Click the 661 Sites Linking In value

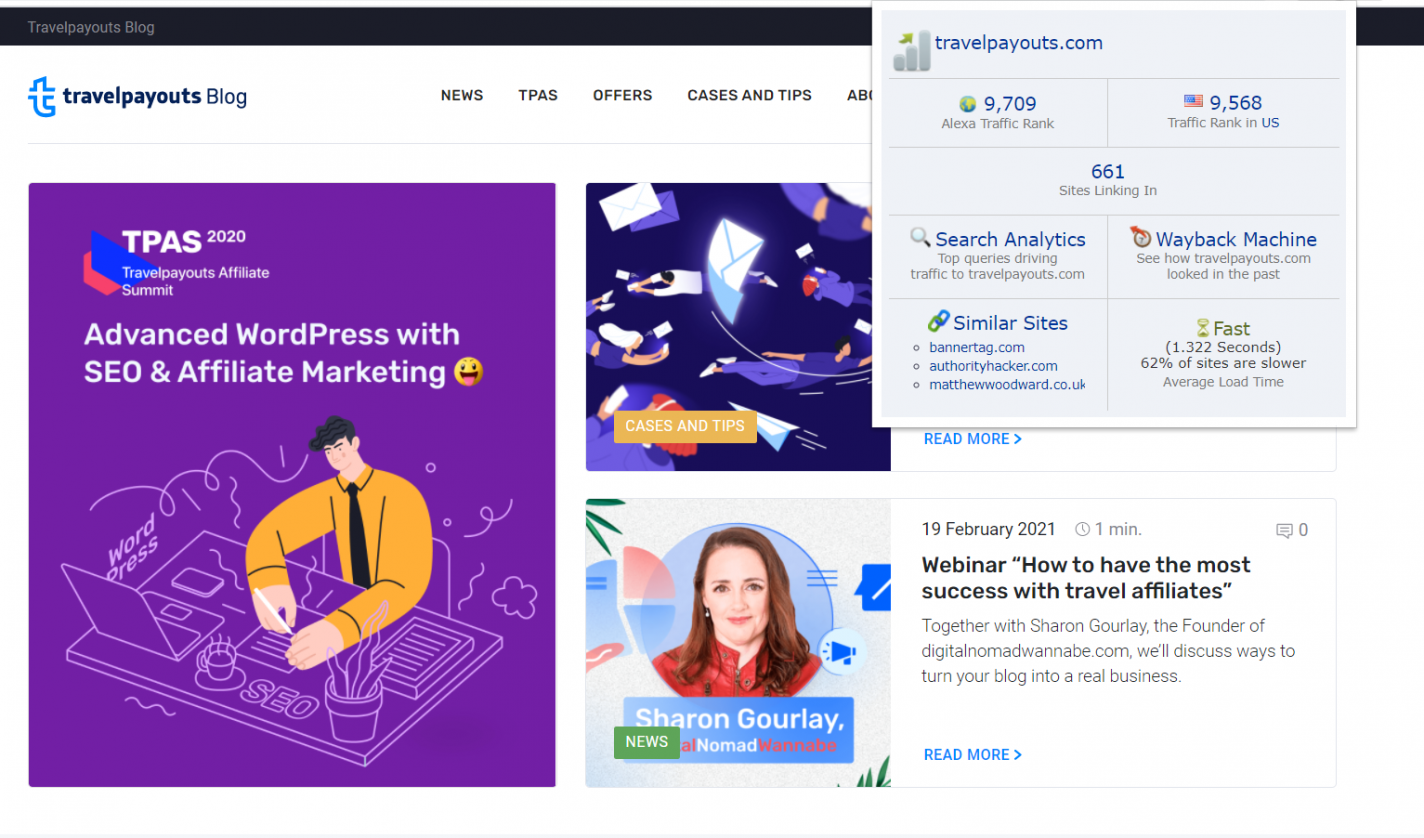tap(1108, 172)
